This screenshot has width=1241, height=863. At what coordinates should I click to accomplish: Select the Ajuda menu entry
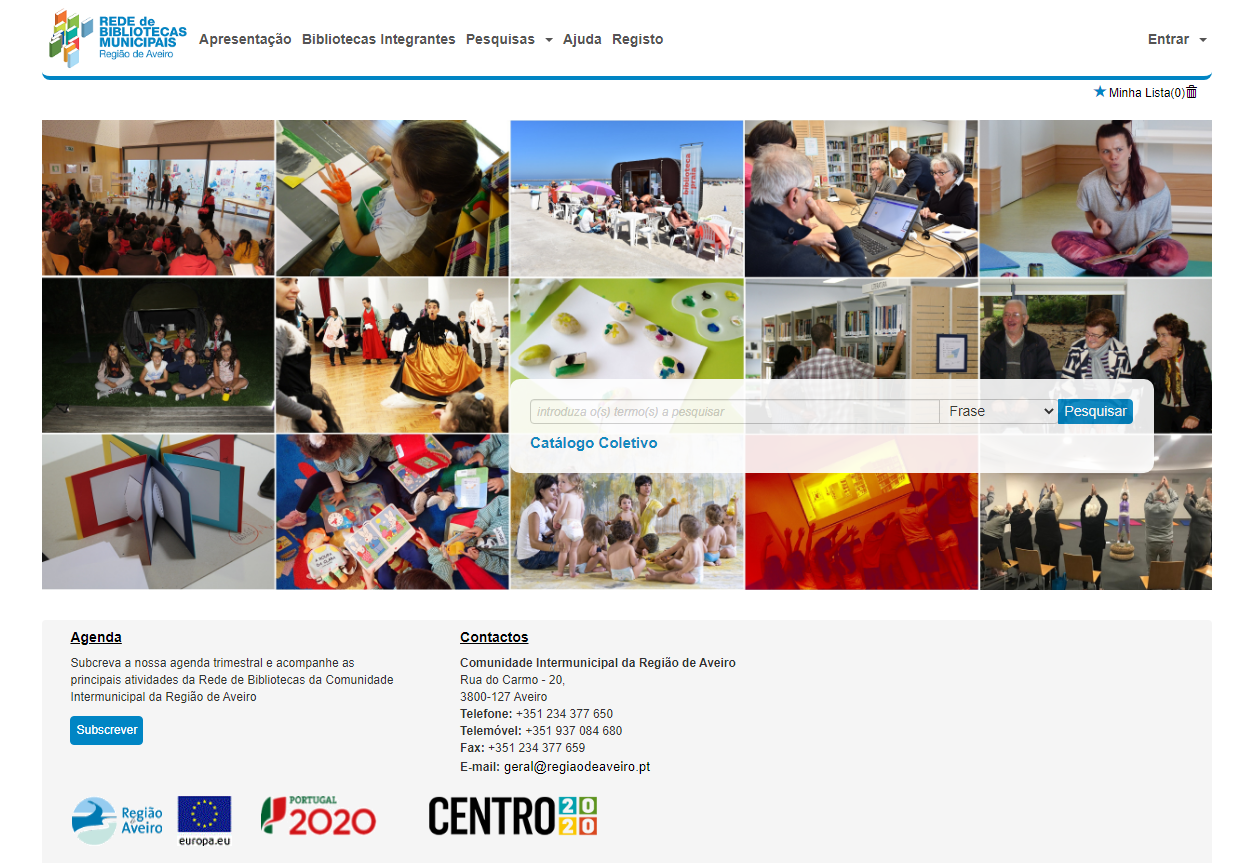582,39
